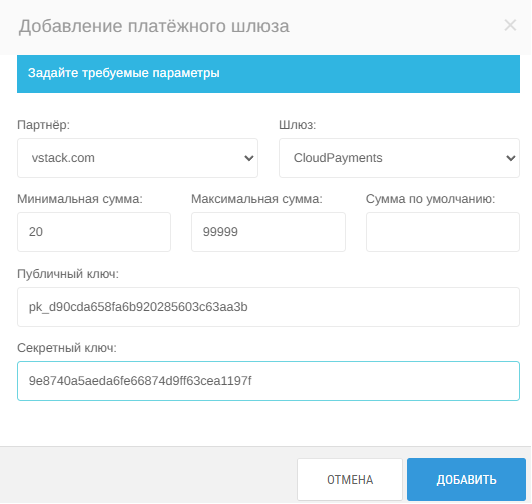Click the 'Шлюз:' label
This screenshot has width=532, height=504.
click(x=298, y=125)
